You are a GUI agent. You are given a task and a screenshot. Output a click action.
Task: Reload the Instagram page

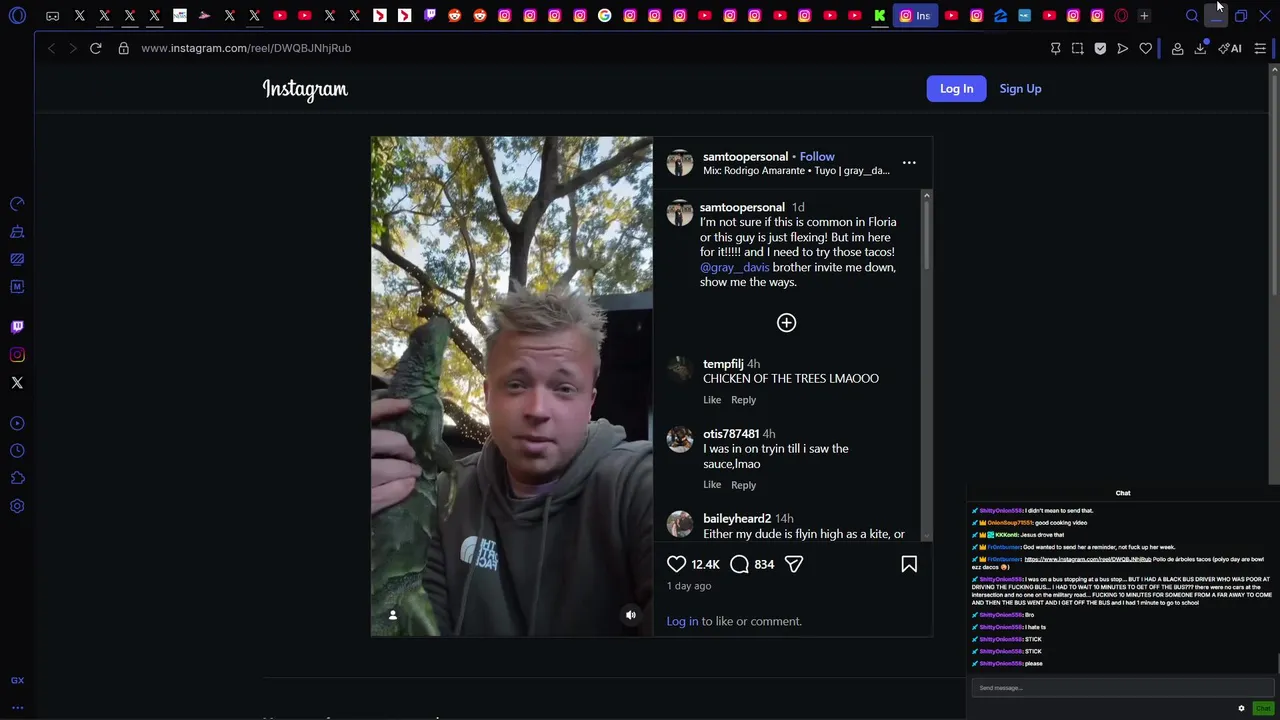click(x=96, y=48)
